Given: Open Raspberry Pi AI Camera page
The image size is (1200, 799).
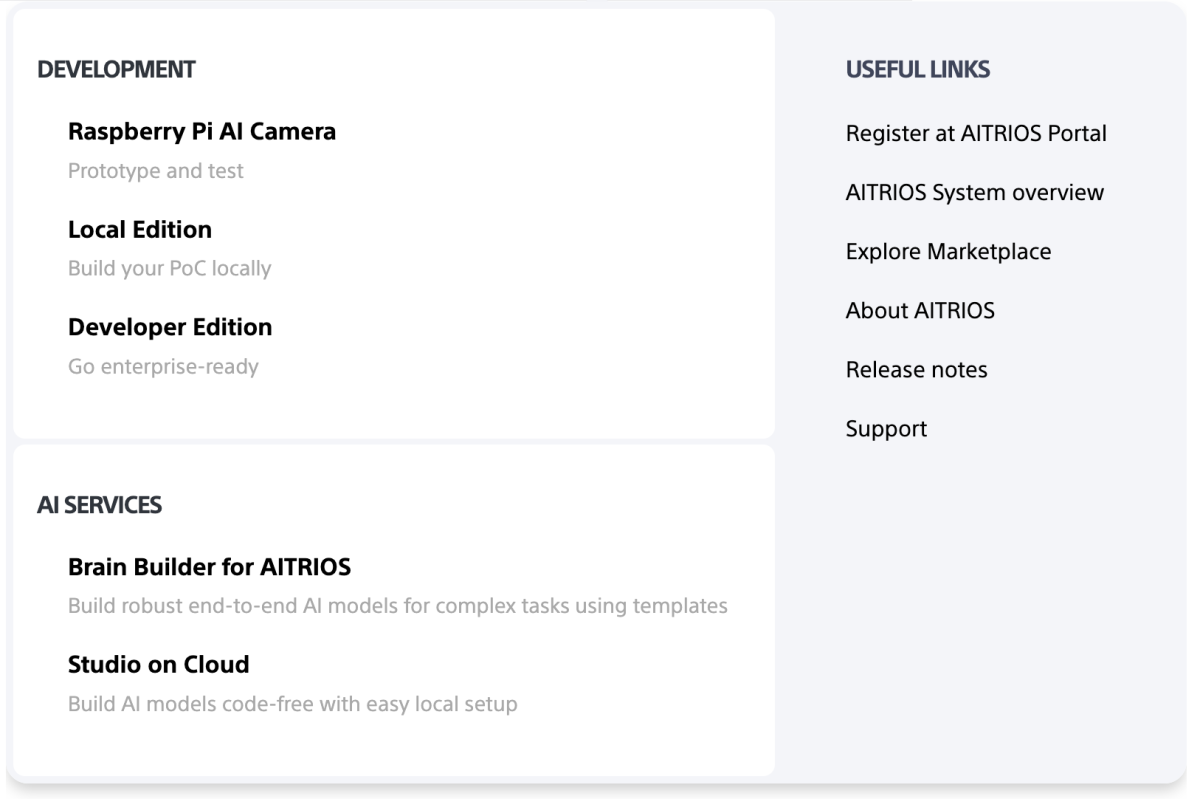Looking at the screenshot, I should pyautogui.click(x=201, y=131).
